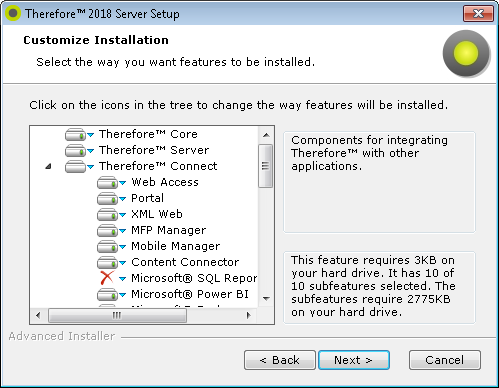Click the drive icon beside Web Access

(107, 182)
